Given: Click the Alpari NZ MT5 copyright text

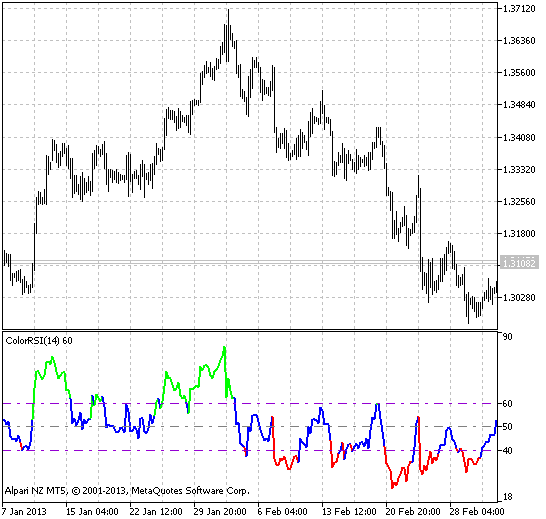Looking at the screenshot, I should tap(127, 491).
